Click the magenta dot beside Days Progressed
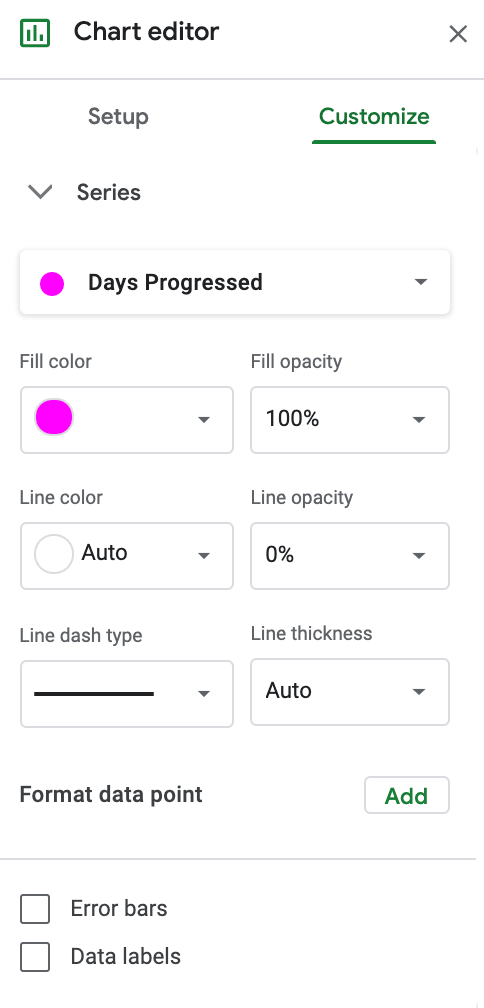The height and width of the screenshot is (1008, 484). pyautogui.click(x=52, y=284)
